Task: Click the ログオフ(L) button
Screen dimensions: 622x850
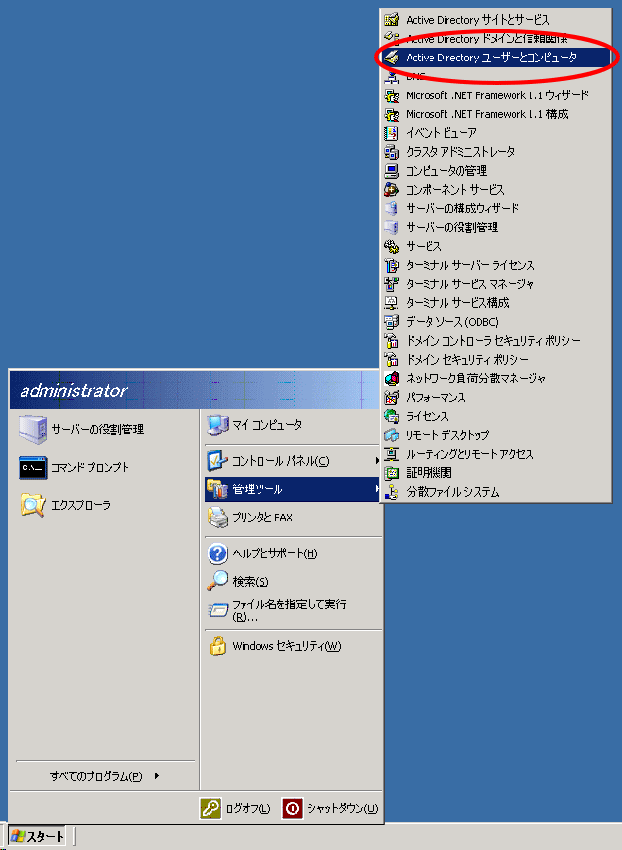Action: pyautogui.click(x=235, y=809)
